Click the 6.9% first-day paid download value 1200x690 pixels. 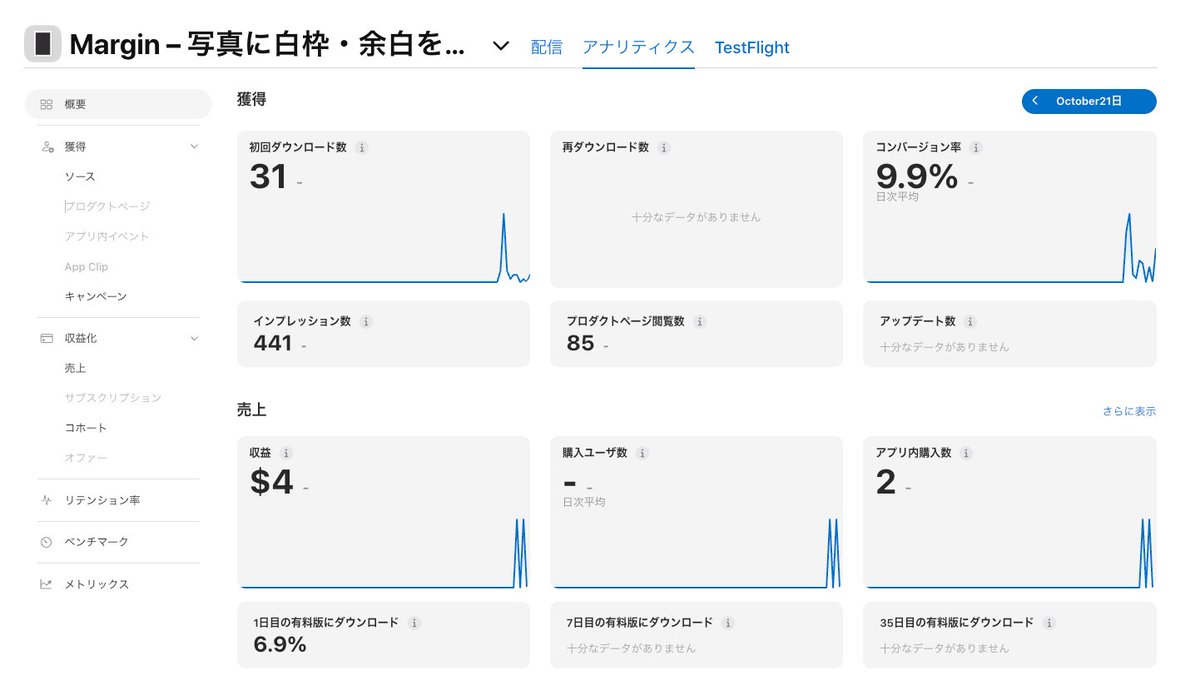280,645
